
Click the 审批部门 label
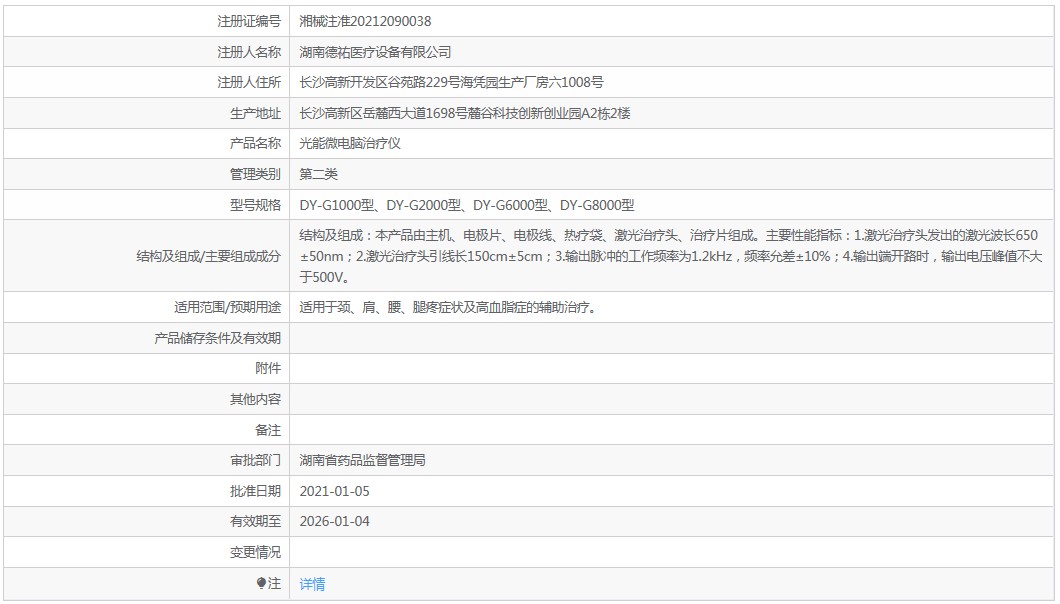pos(255,461)
